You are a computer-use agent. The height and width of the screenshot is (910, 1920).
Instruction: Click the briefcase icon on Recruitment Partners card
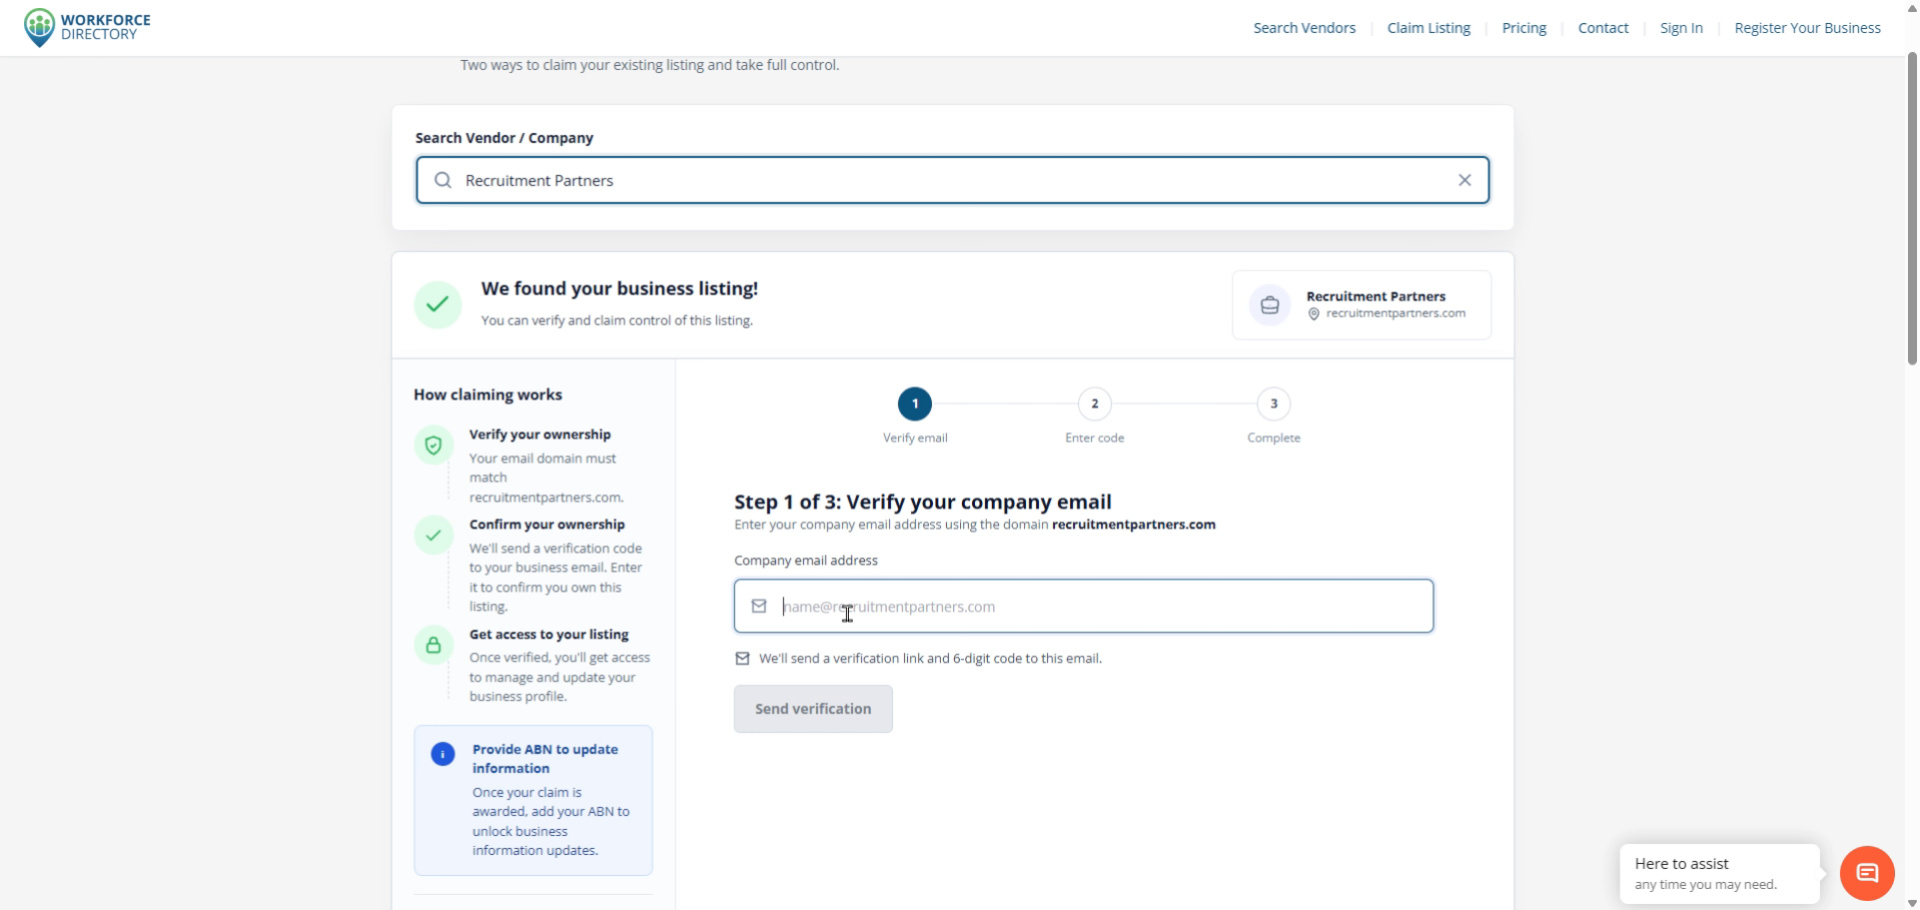click(1270, 305)
